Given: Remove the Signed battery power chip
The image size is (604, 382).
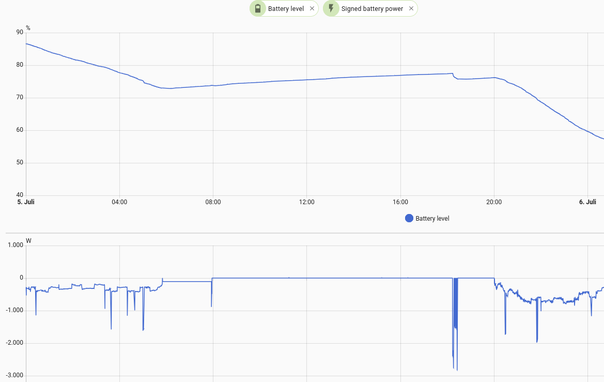Looking at the screenshot, I should 411,8.
